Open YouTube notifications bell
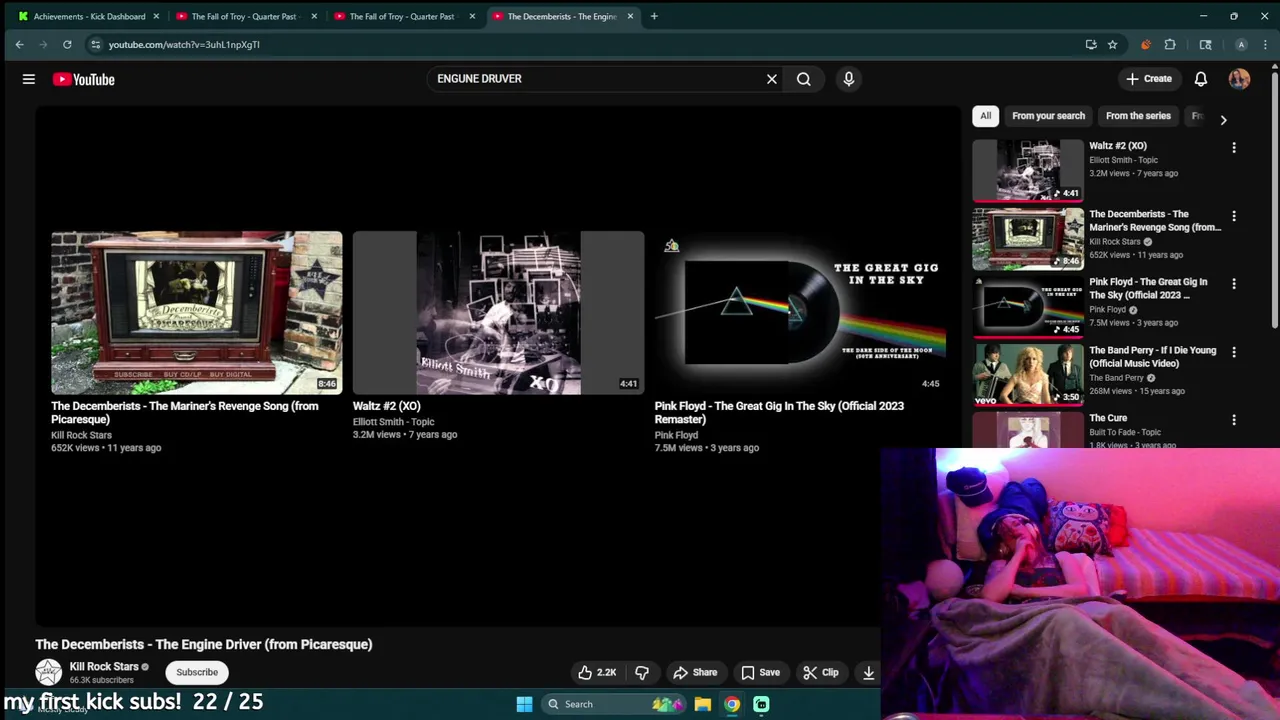This screenshot has height=720, width=1280. coord(1201,79)
